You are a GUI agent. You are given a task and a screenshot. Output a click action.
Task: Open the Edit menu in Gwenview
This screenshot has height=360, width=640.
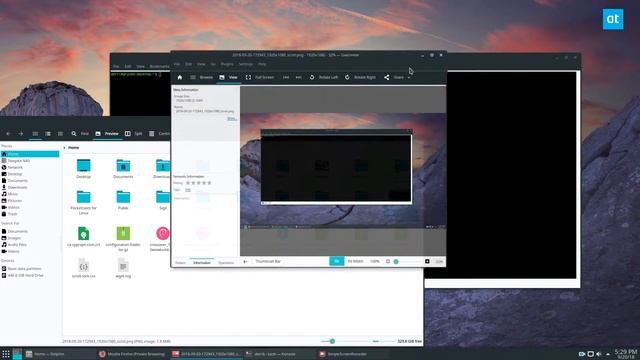point(188,64)
